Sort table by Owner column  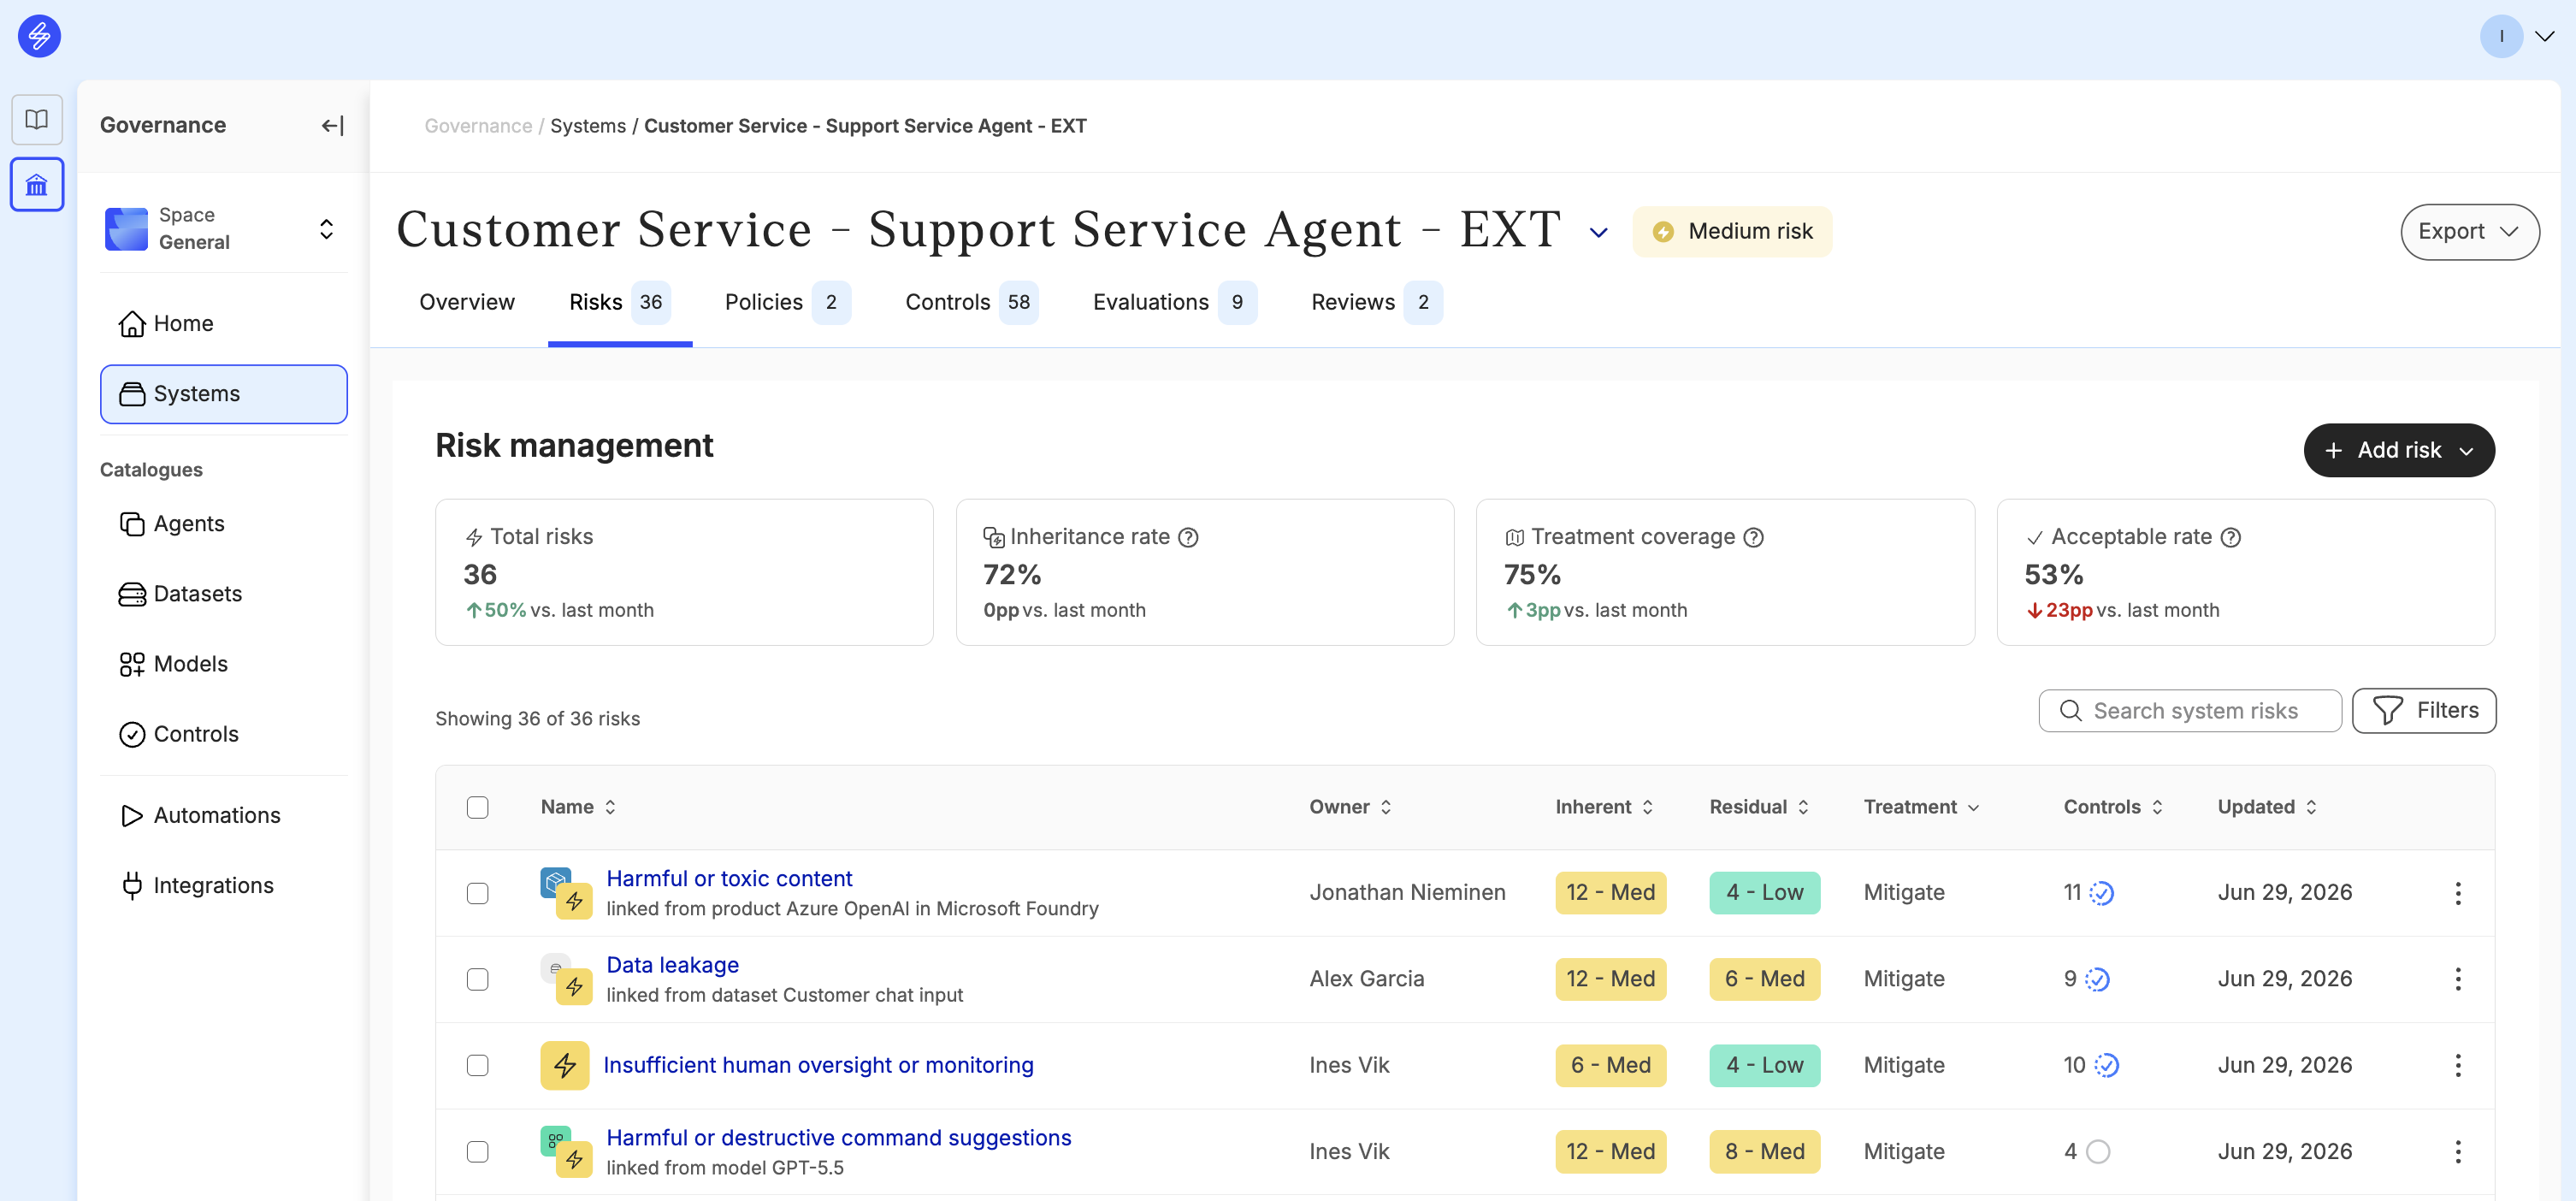1350,807
